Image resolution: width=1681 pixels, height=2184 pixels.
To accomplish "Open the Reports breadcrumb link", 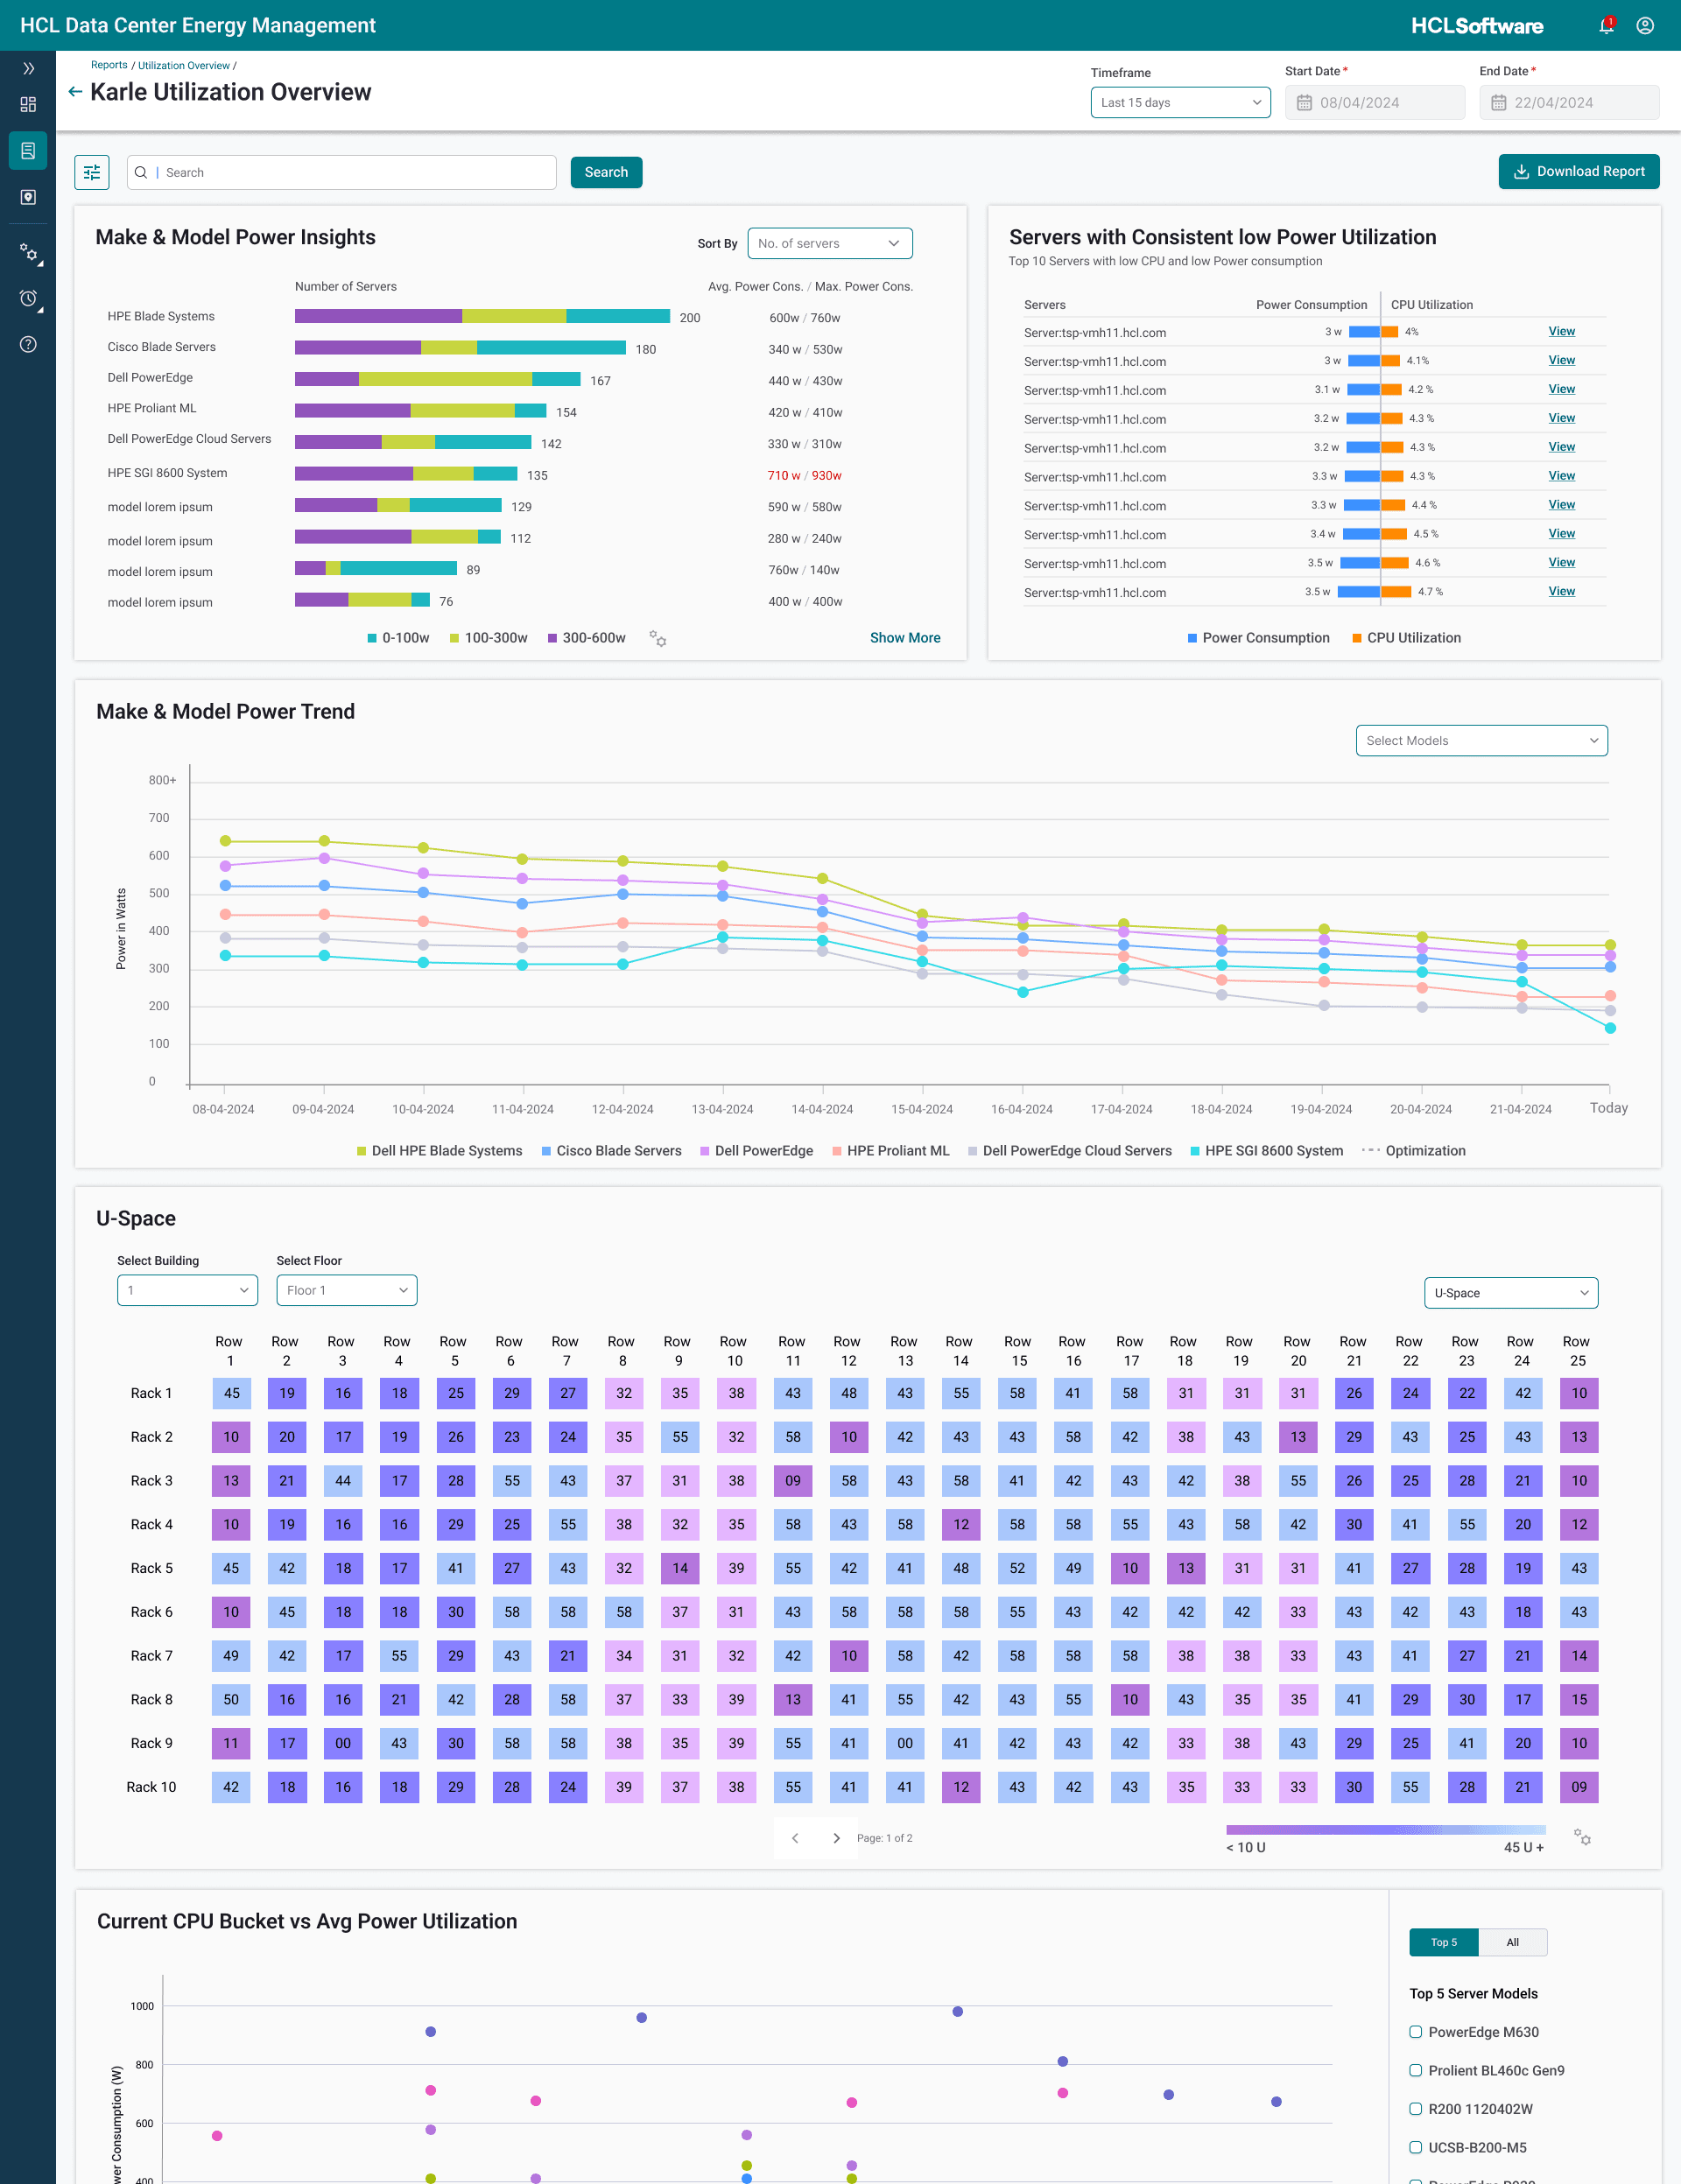I will pos(109,65).
